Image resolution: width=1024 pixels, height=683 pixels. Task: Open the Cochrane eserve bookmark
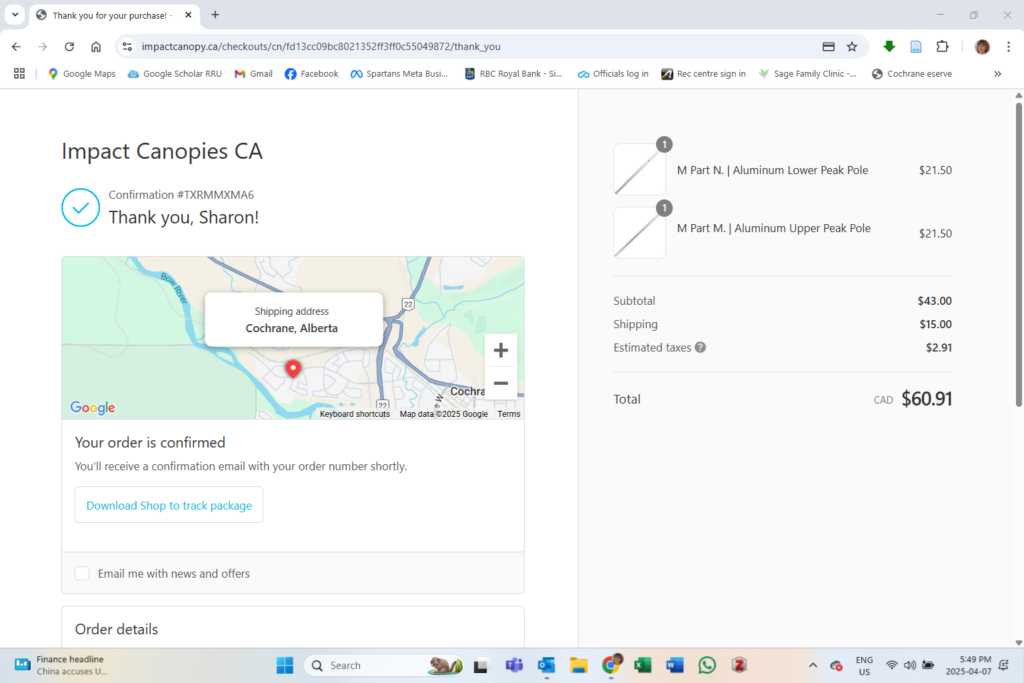912,74
